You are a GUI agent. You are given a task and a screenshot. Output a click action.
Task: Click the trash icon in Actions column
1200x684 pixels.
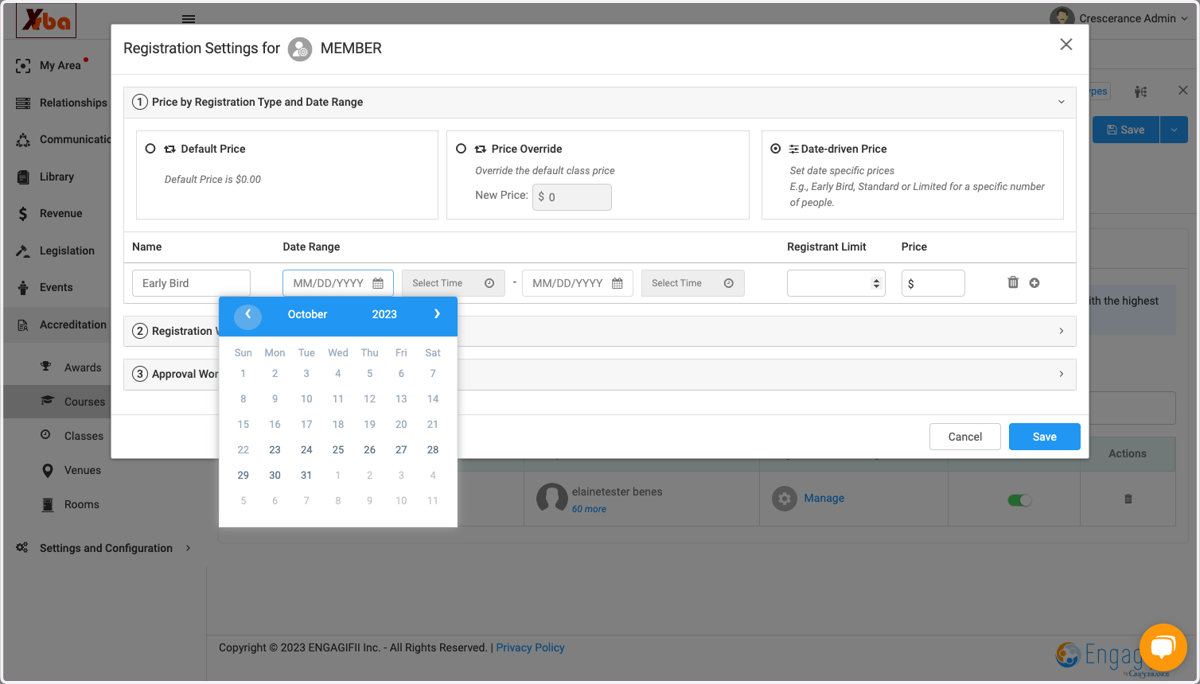click(1128, 498)
